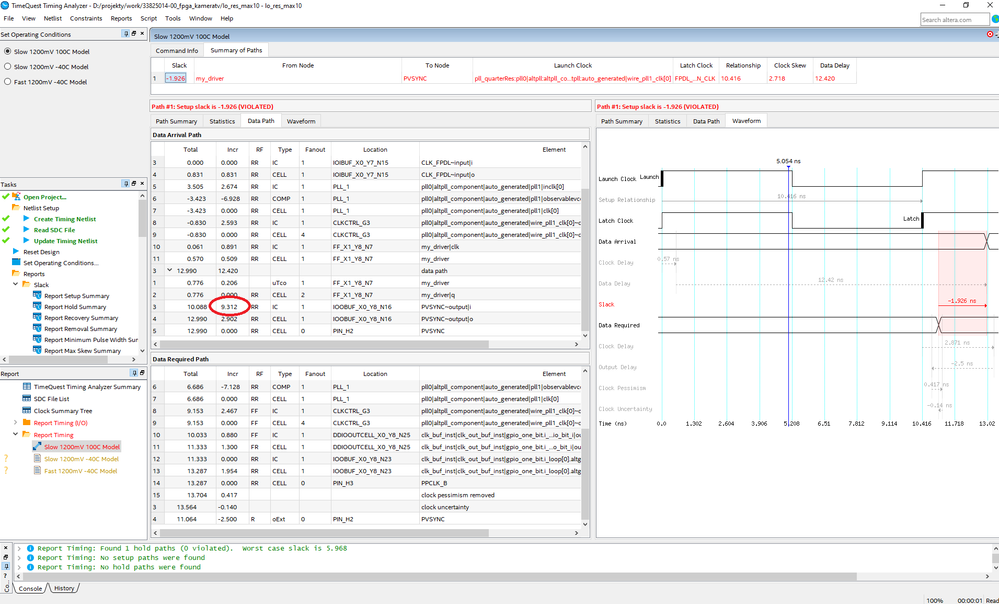Select Slow 1200mV 100C Model radio button
The width and height of the screenshot is (999, 604).
point(8,51)
